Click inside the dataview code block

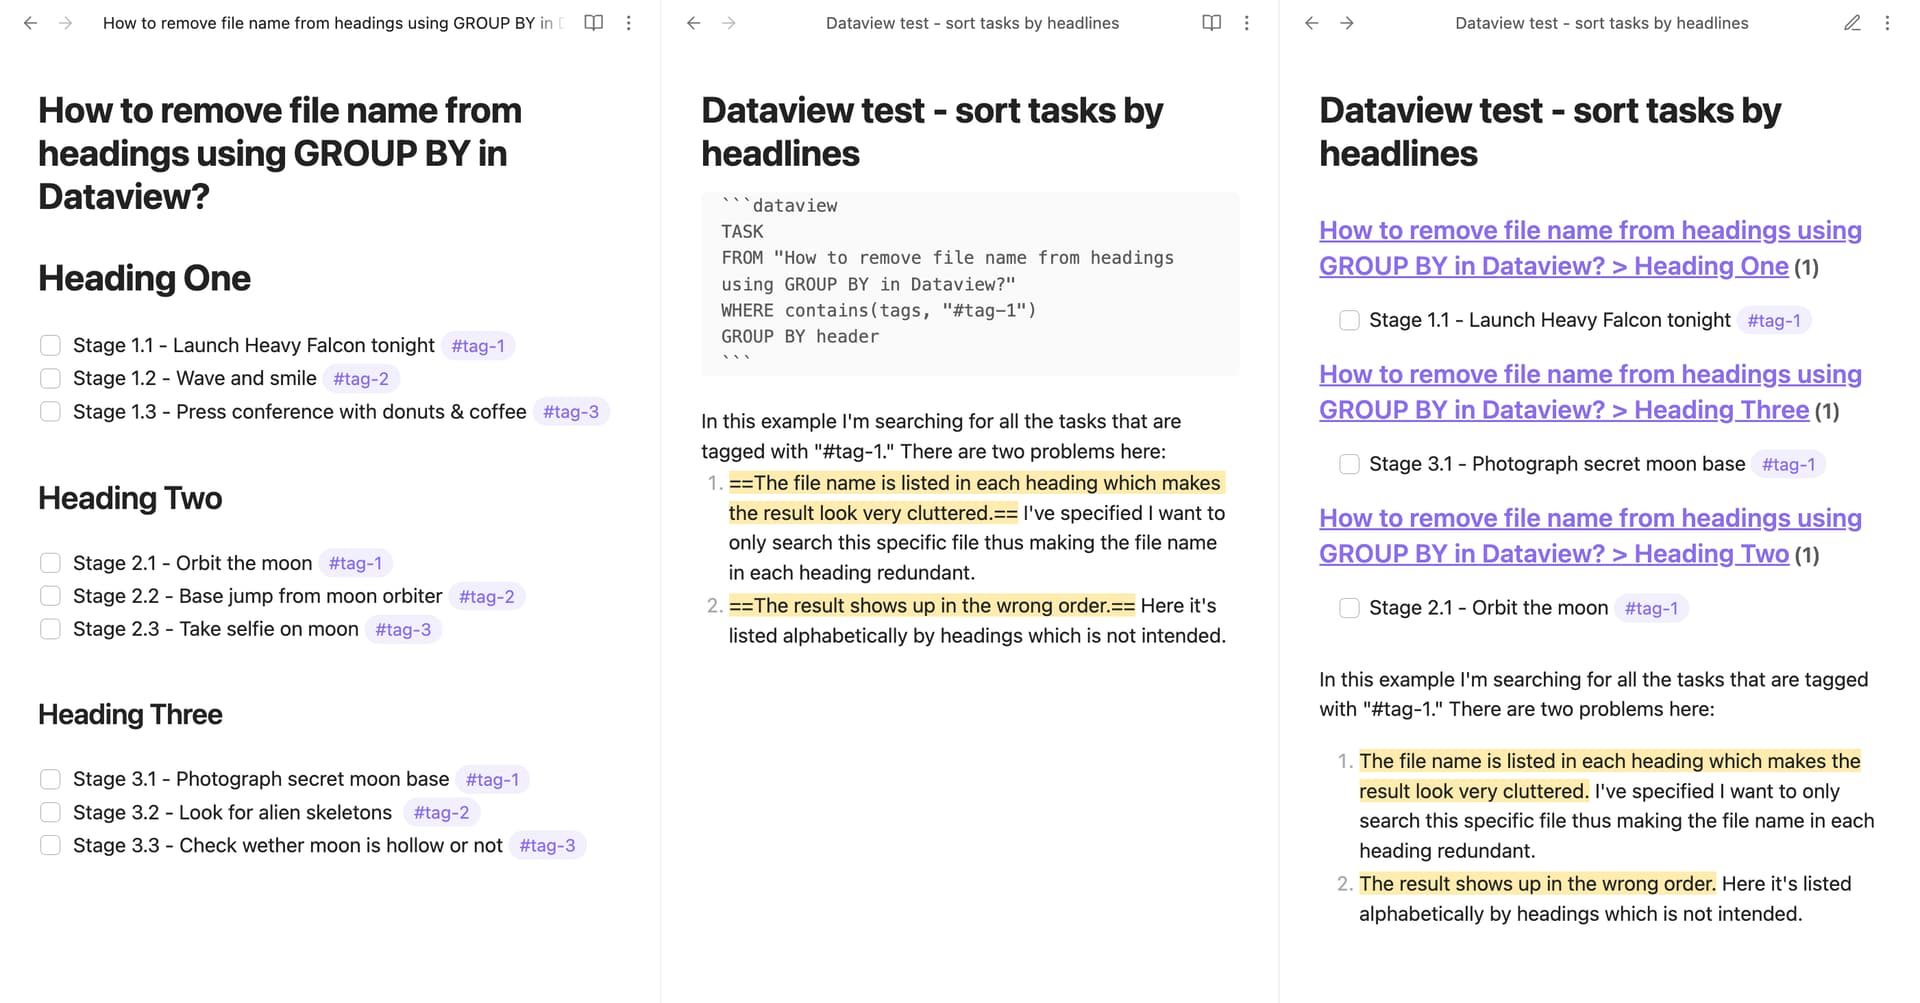tap(970, 284)
